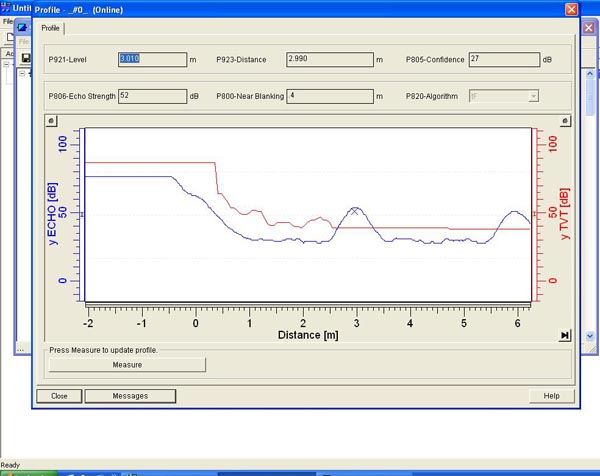
Task: Click the left chart options icon
Action: pyautogui.click(x=51, y=121)
